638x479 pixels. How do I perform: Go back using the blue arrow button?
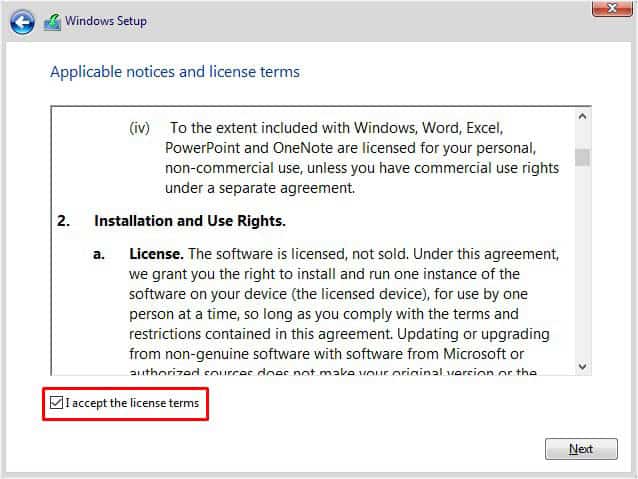click(22, 22)
